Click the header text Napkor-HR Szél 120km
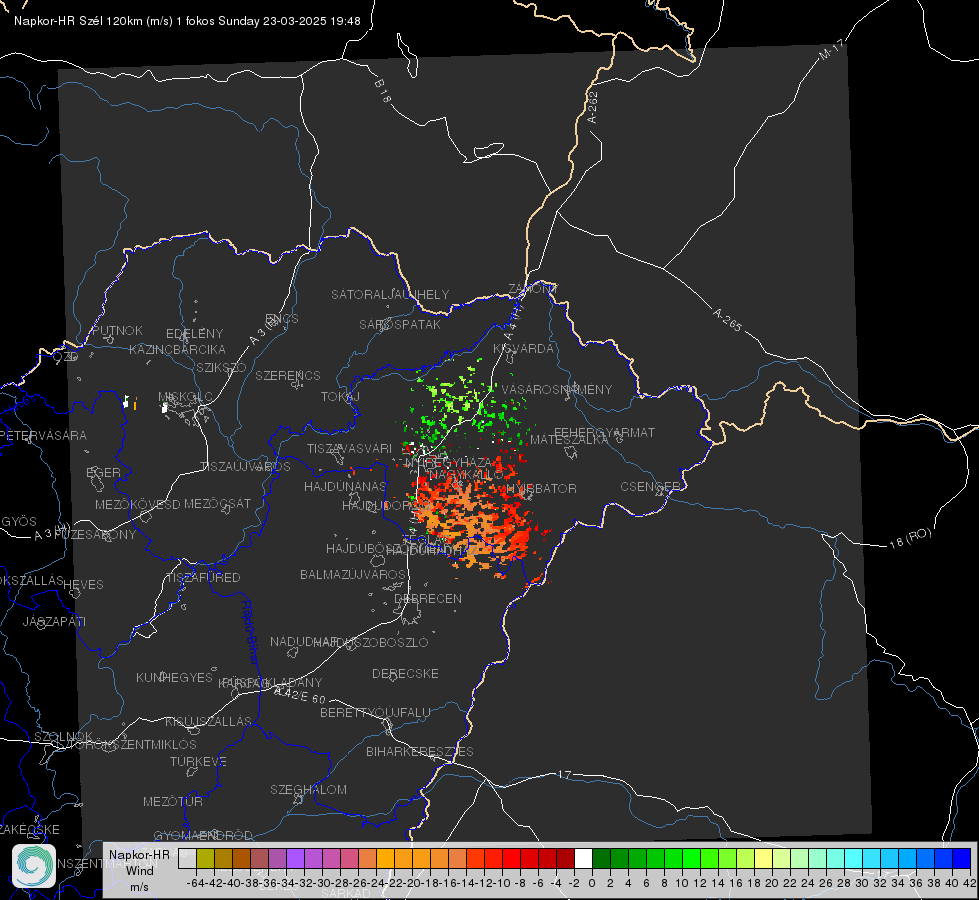Screen dimensions: 979x900 click(79, 21)
